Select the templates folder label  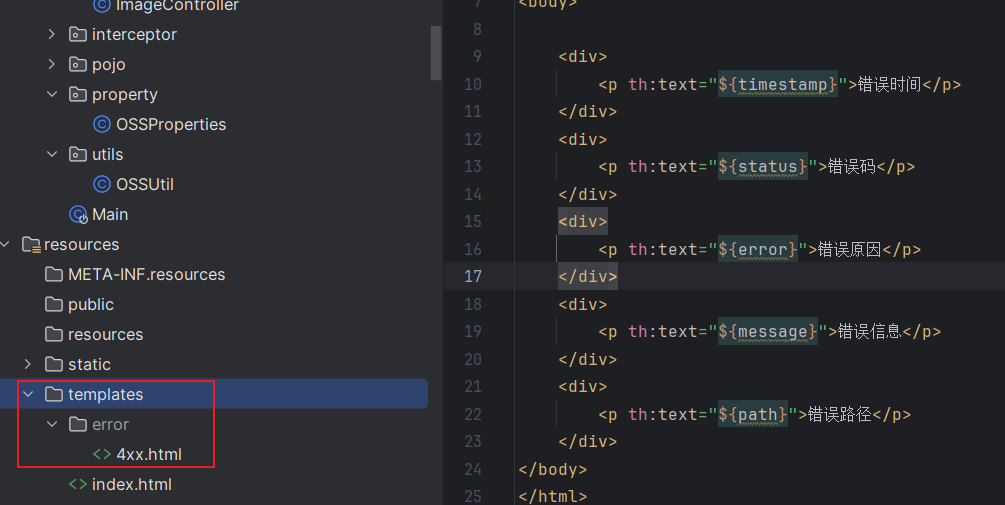tap(106, 394)
